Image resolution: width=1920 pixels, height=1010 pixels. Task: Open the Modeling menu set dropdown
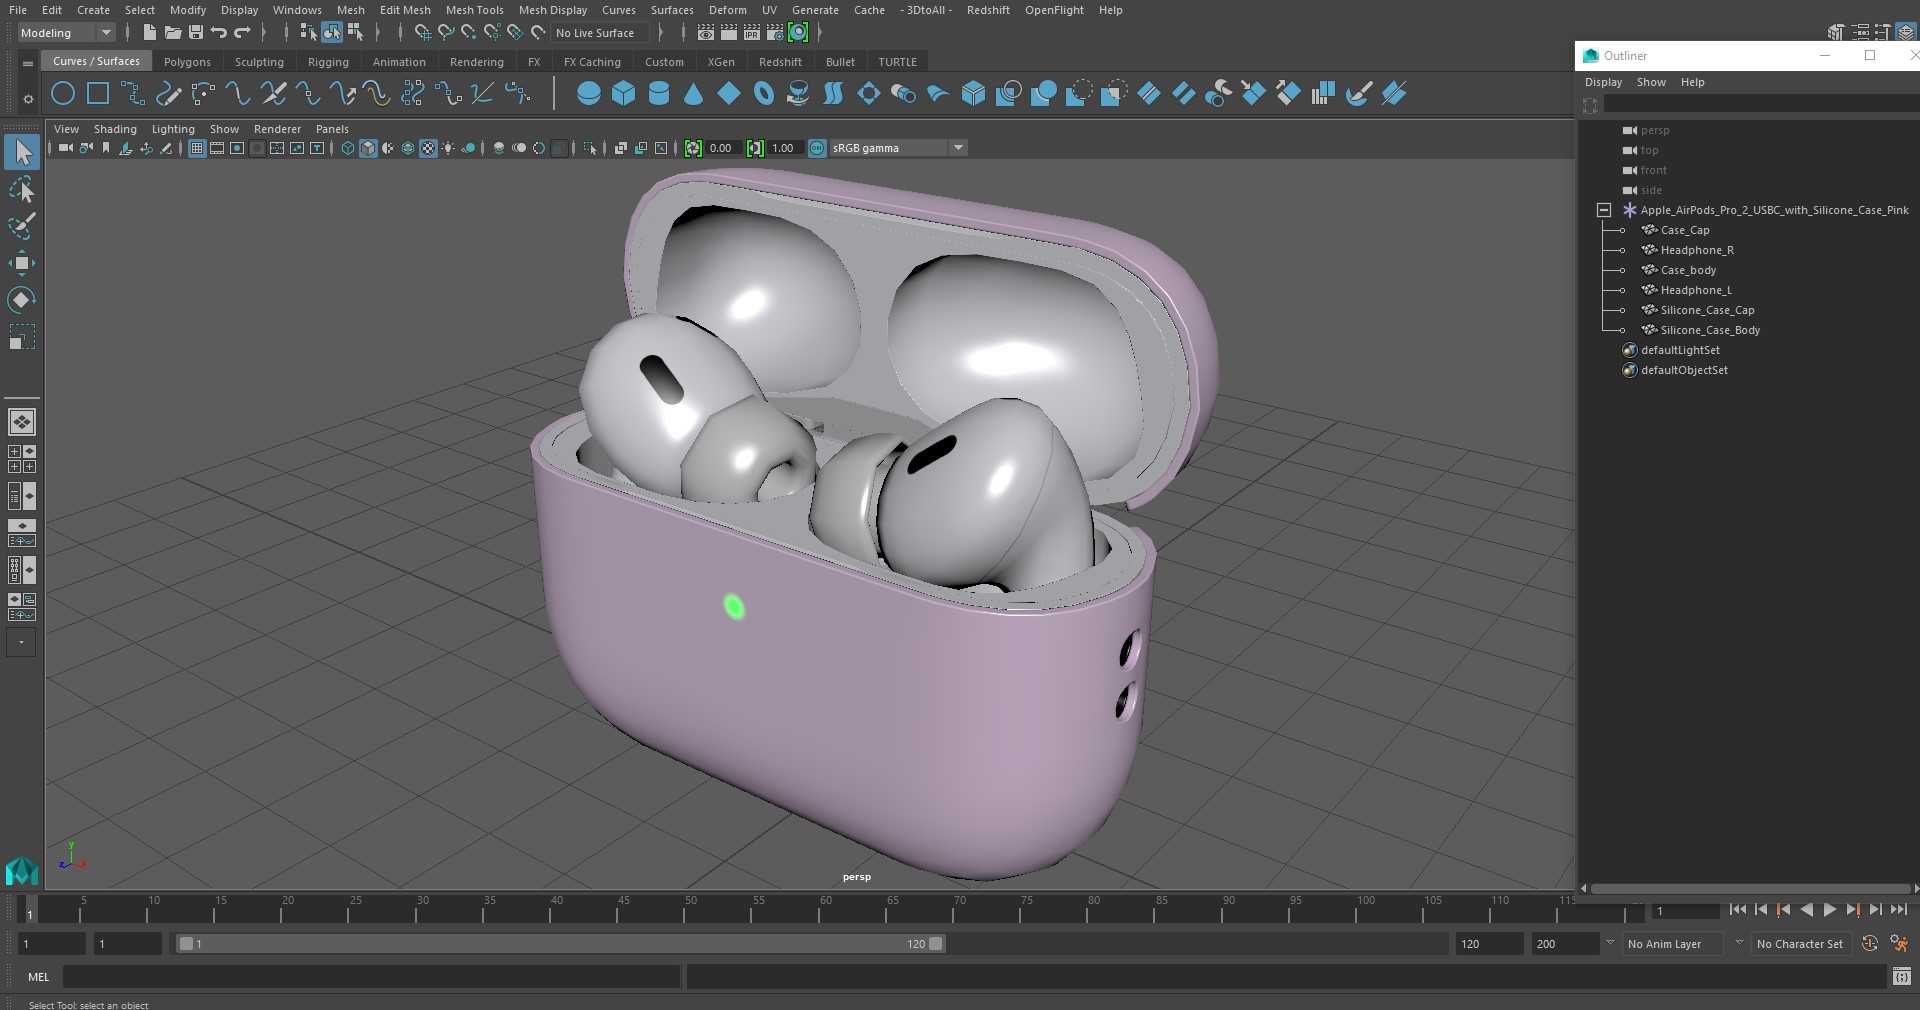coord(66,33)
